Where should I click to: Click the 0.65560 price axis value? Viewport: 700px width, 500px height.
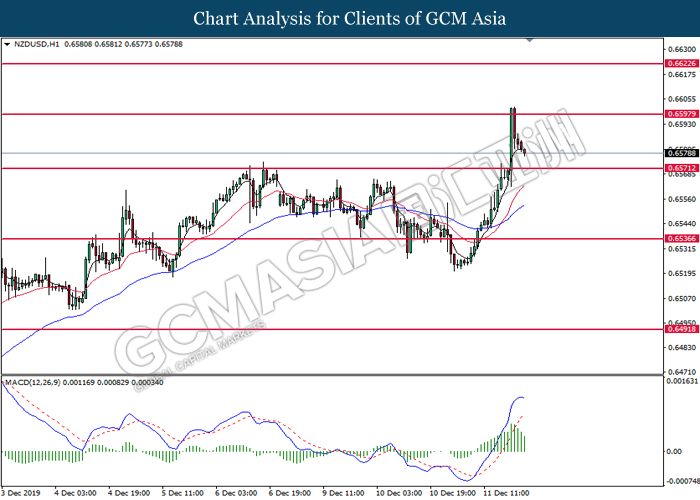click(682, 199)
